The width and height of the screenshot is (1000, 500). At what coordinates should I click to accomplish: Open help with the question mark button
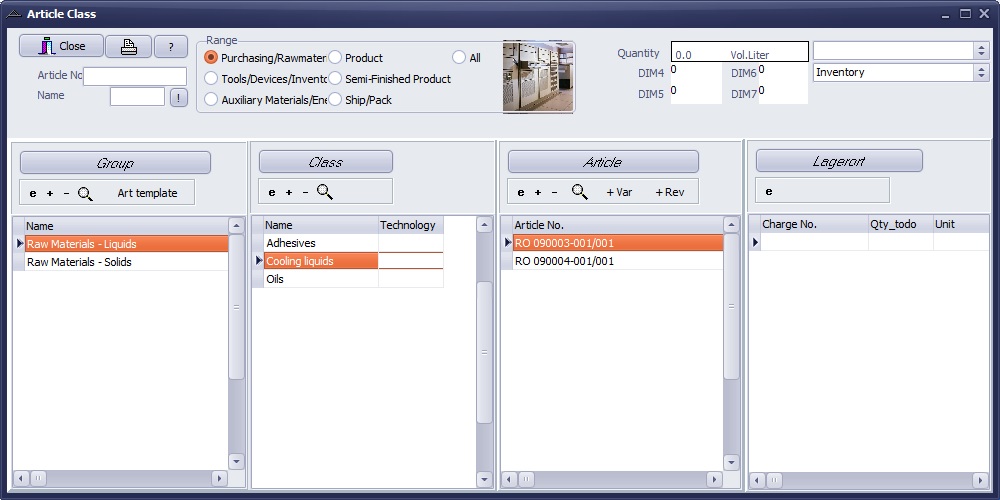(x=171, y=46)
